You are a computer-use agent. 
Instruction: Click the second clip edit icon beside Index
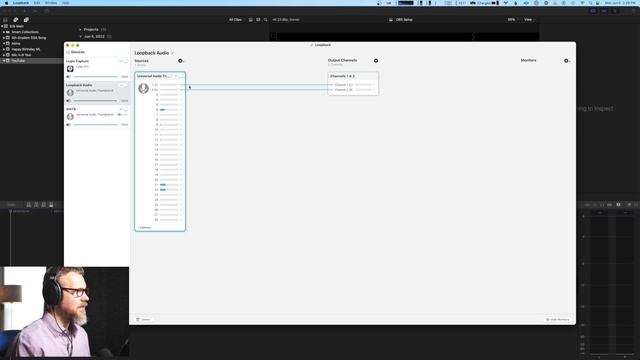(36, 205)
